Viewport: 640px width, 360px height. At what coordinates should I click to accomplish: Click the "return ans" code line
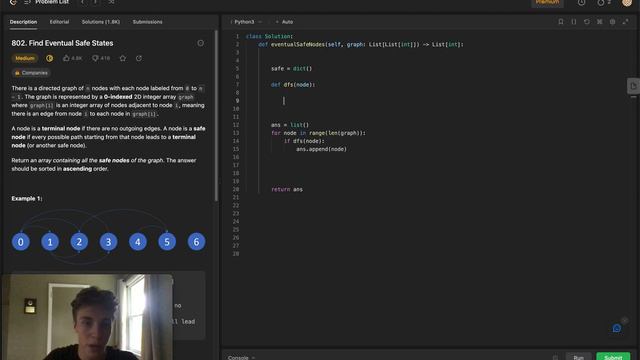287,189
